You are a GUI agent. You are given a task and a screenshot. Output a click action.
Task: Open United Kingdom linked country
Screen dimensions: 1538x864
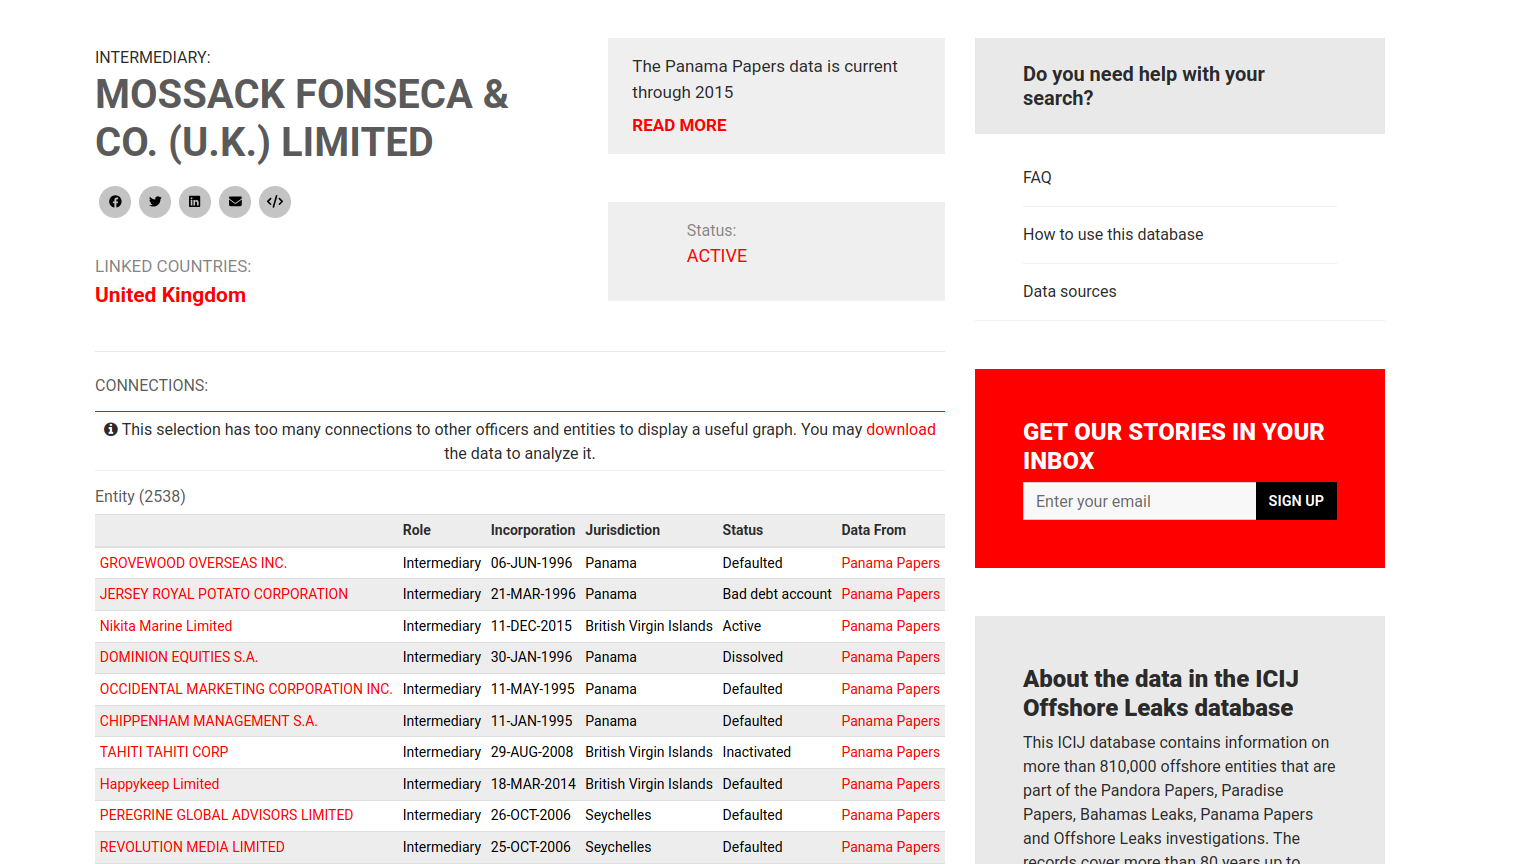tap(170, 295)
